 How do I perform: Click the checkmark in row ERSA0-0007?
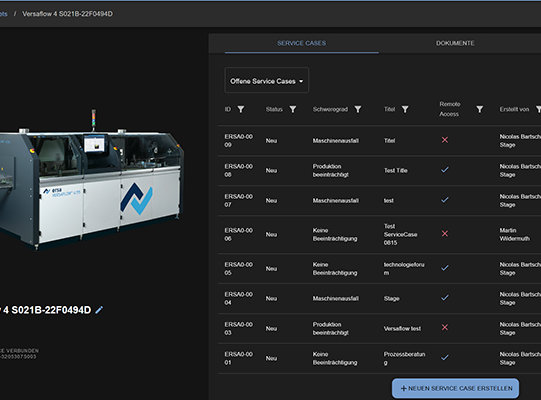(x=445, y=200)
